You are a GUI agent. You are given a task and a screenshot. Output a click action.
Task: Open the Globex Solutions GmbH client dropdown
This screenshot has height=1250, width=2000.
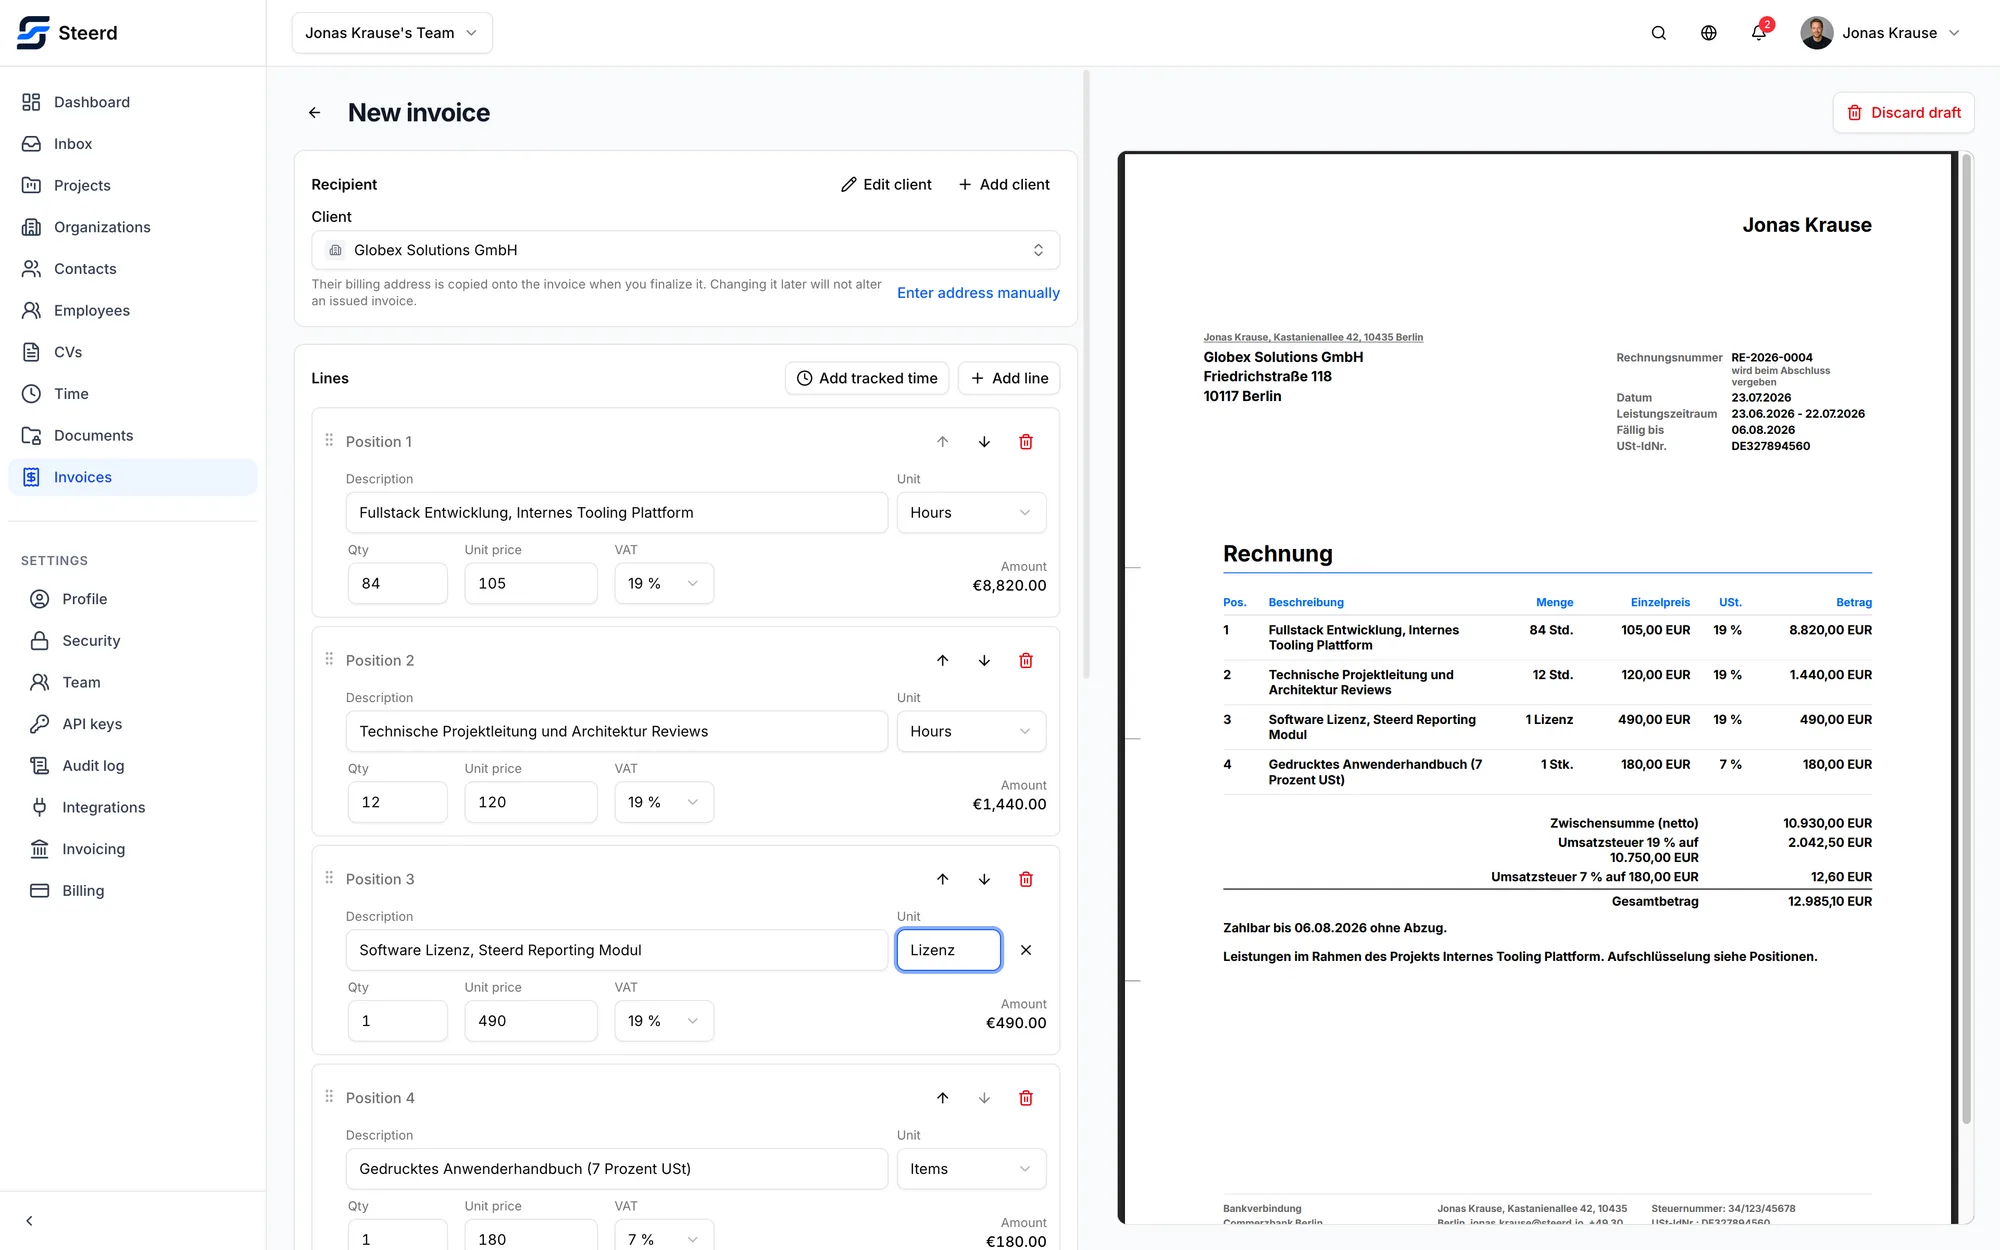(685, 250)
